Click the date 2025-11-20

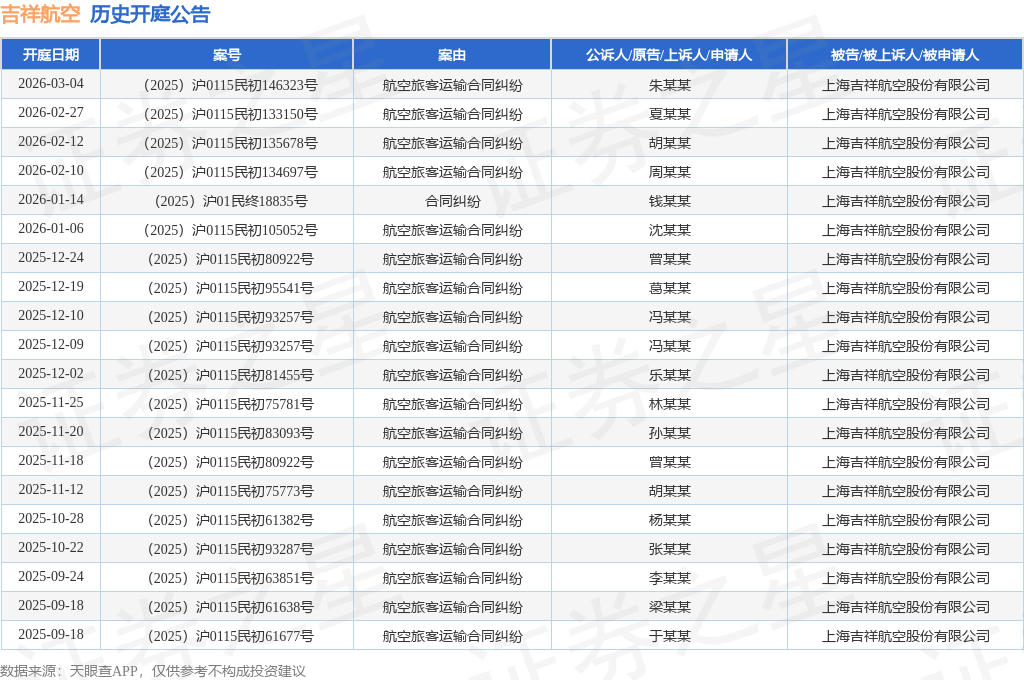click(x=51, y=431)
